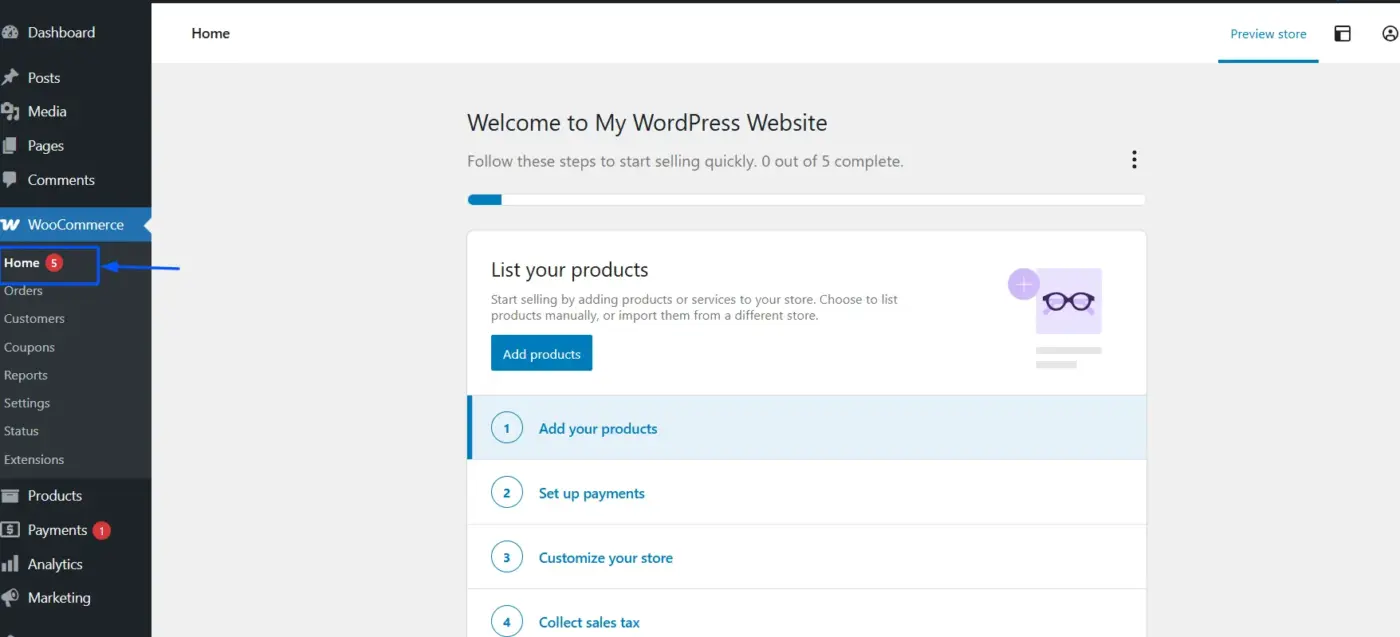Open the Coupons submenu item
The height and width of the screenshot is (637, 1400).
(x=29, y=347)
